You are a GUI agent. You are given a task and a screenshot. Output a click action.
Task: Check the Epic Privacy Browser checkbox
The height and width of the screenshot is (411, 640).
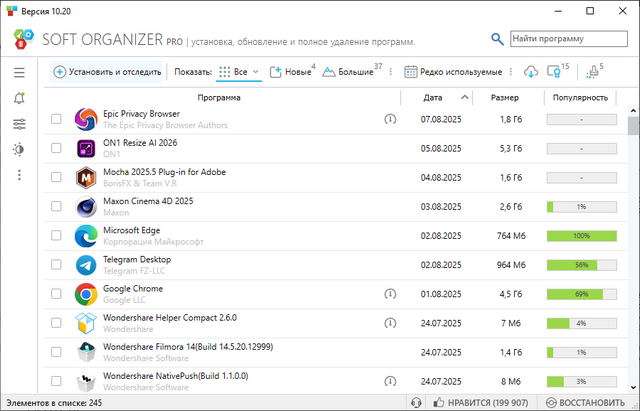[56, 119]
